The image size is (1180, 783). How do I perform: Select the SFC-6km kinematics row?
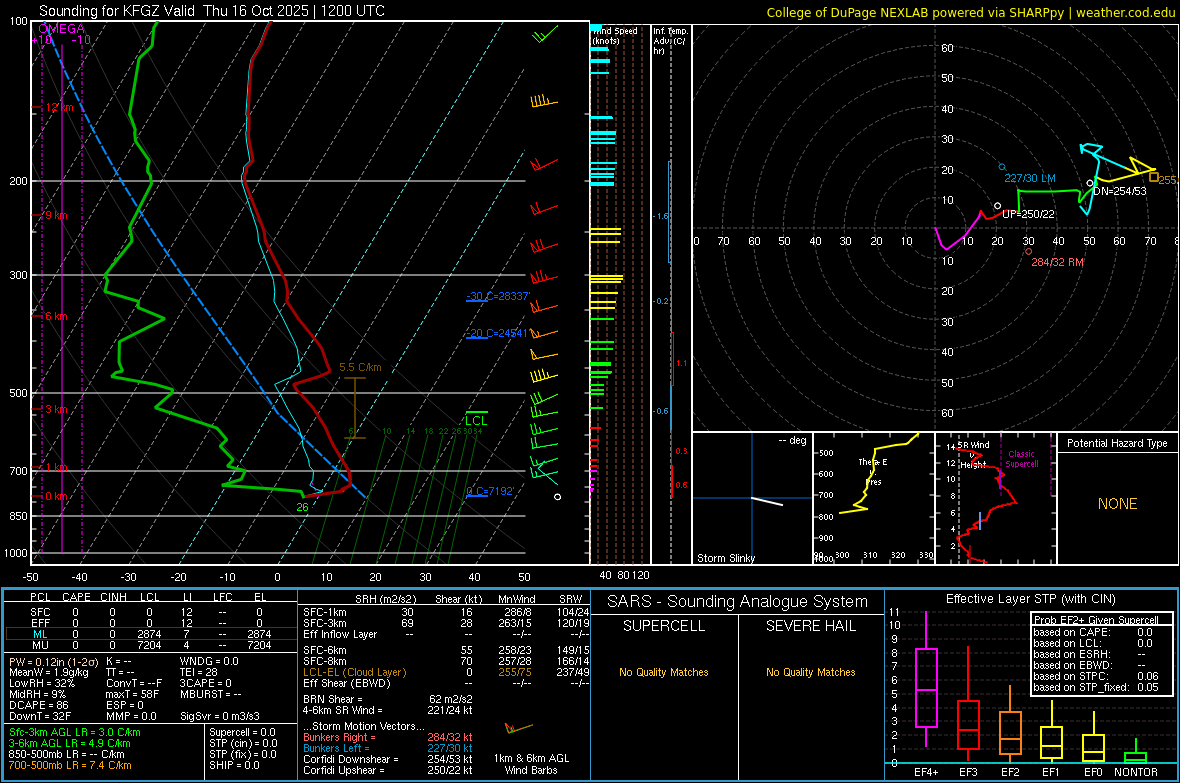tap(446, 650)
